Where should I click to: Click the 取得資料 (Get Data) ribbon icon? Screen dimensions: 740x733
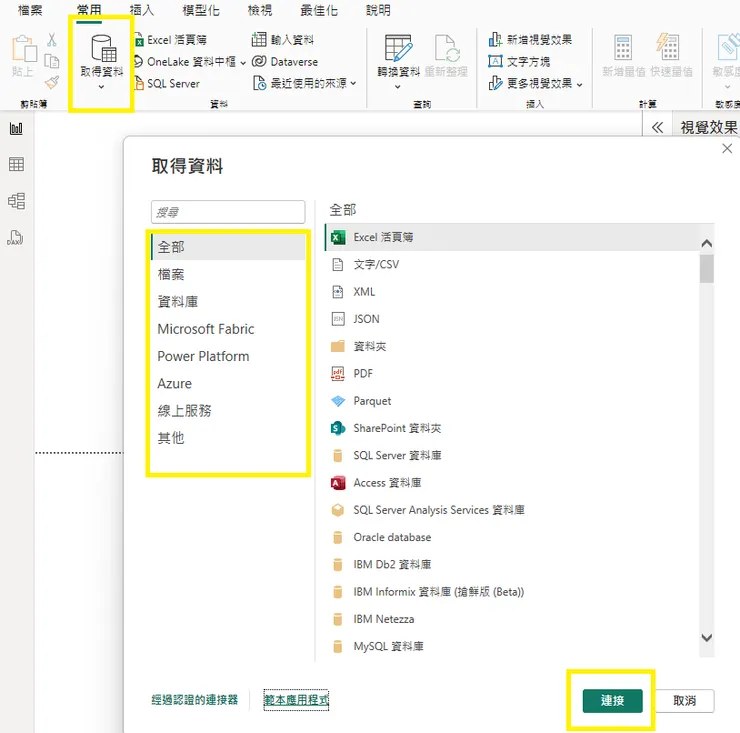tap(103, 48)
